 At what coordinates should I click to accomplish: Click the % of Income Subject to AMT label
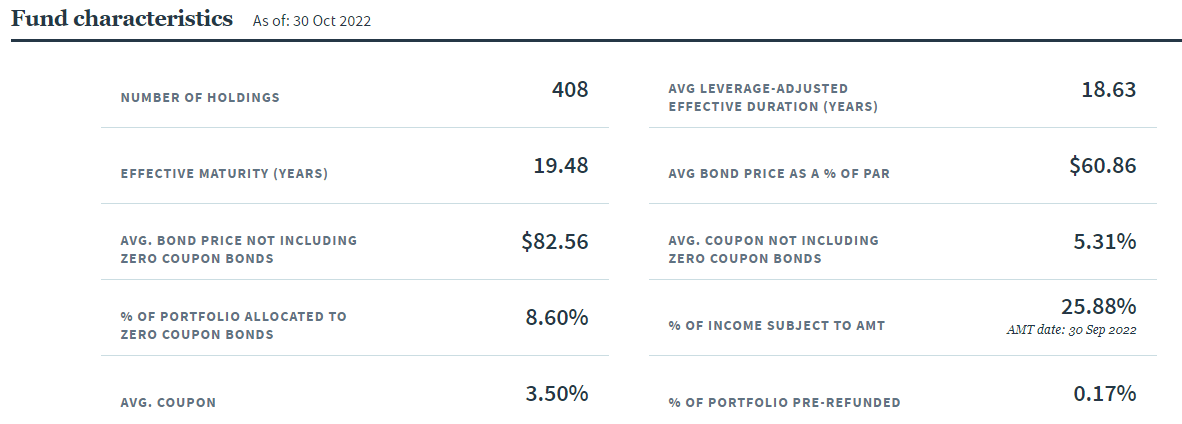(776, 326)
